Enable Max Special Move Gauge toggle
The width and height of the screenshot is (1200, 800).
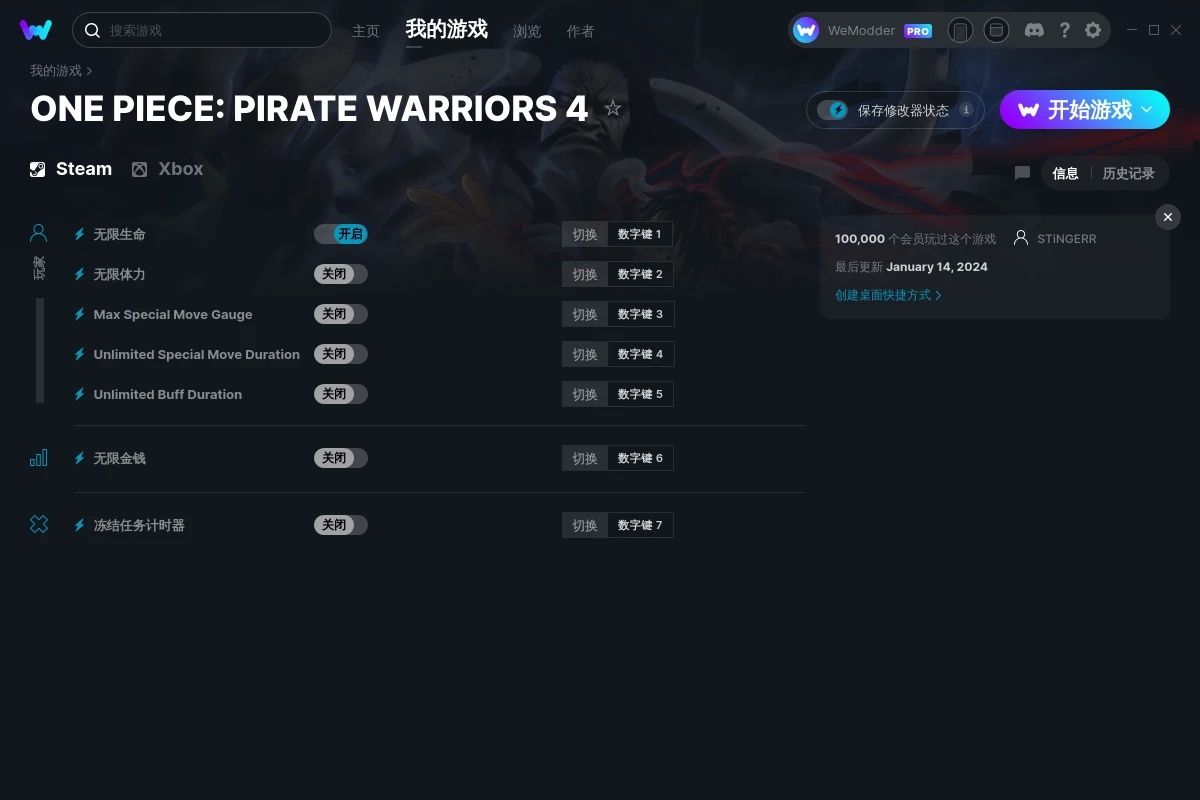click(341, 314)
